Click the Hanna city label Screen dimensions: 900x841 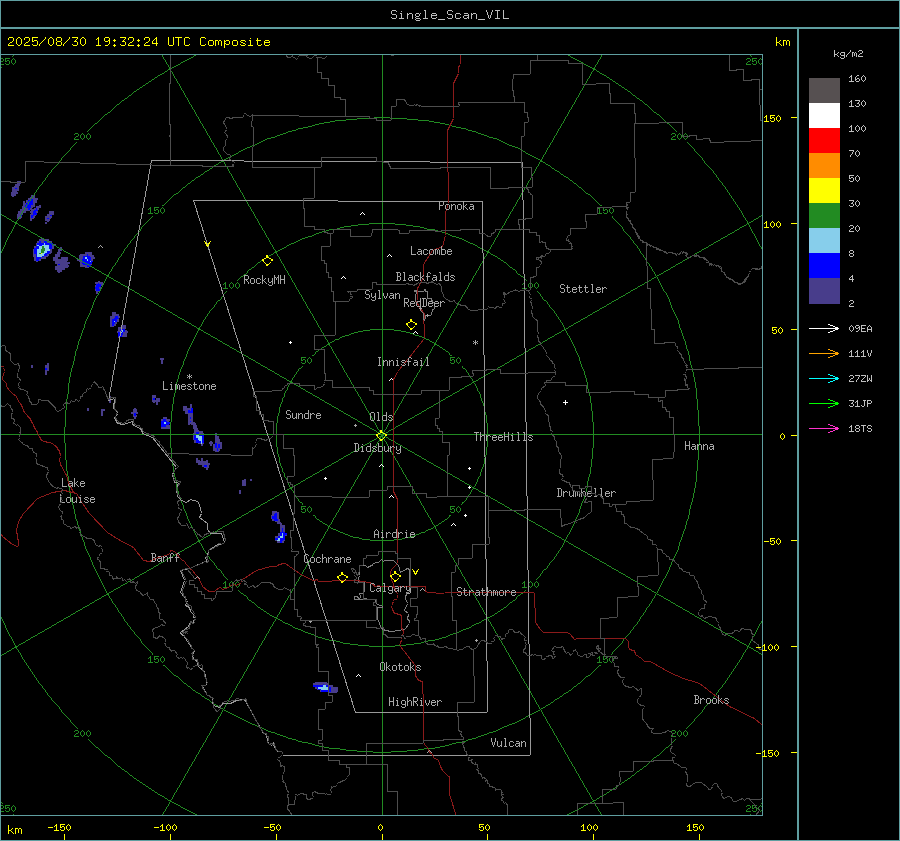[699, 446]
